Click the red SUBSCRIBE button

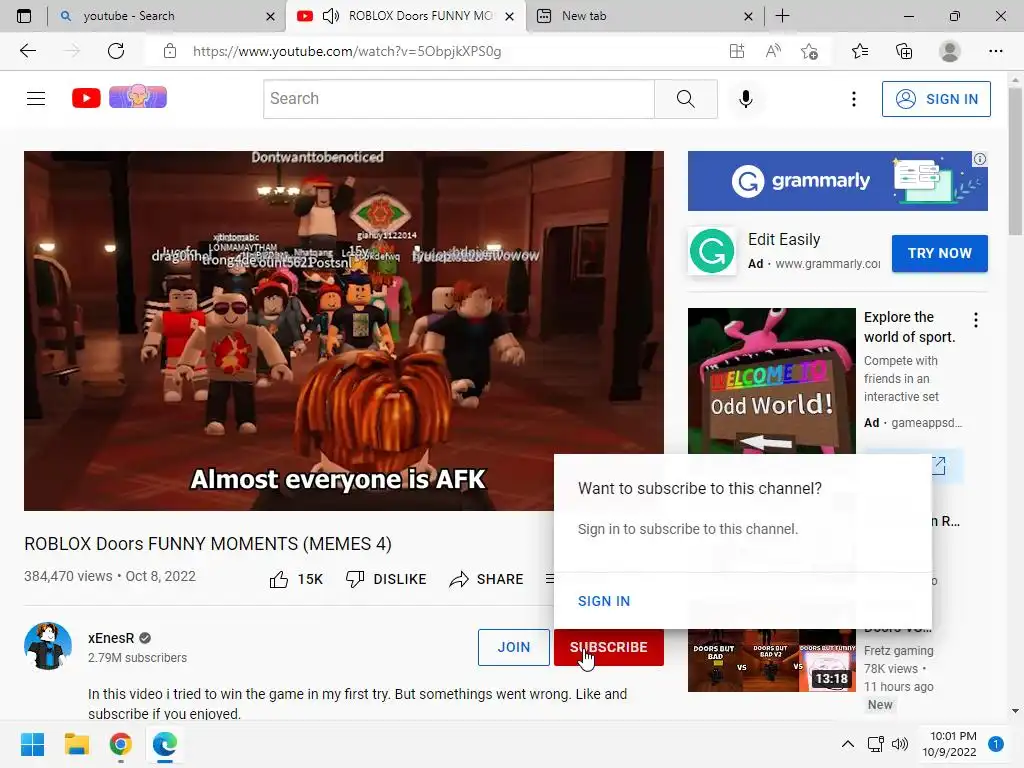click(609, 647)
